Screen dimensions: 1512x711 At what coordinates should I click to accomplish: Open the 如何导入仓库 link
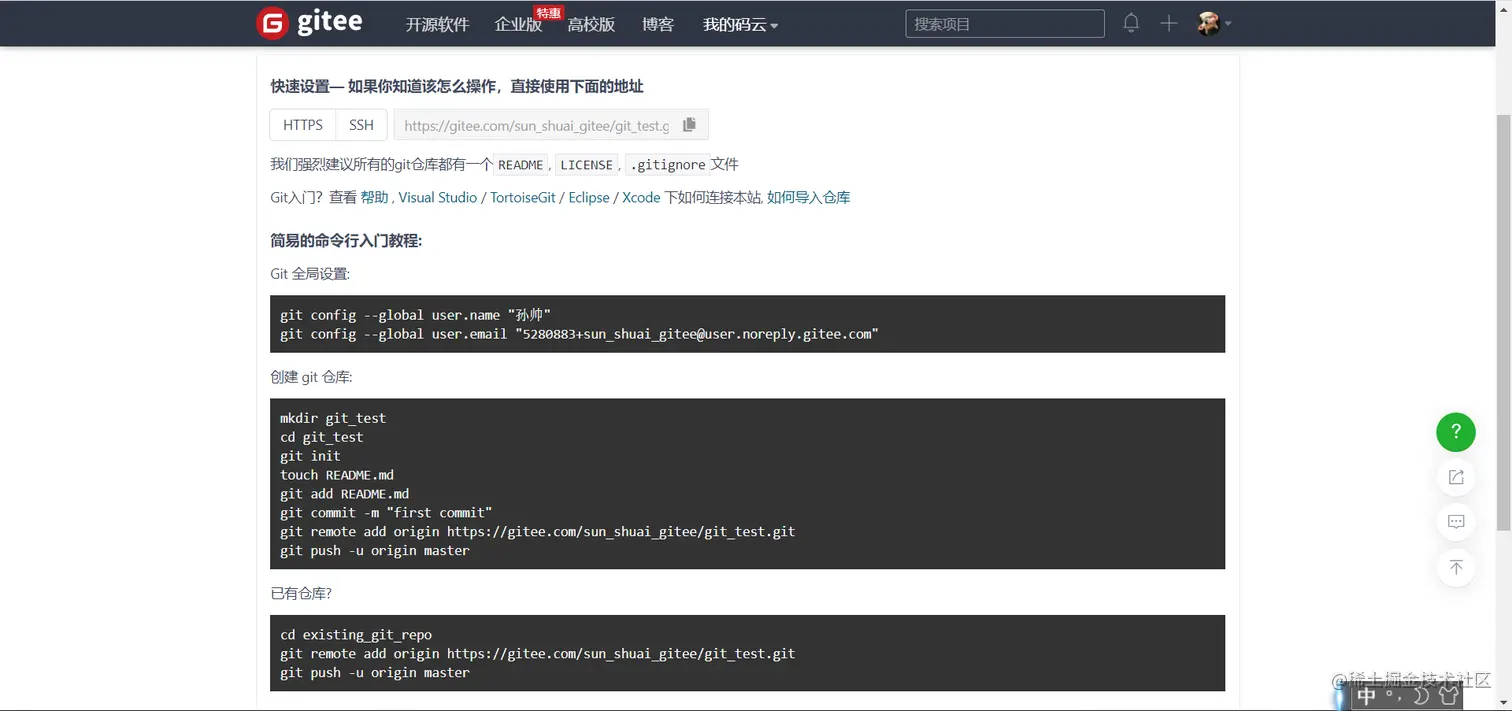click(809, 197)
